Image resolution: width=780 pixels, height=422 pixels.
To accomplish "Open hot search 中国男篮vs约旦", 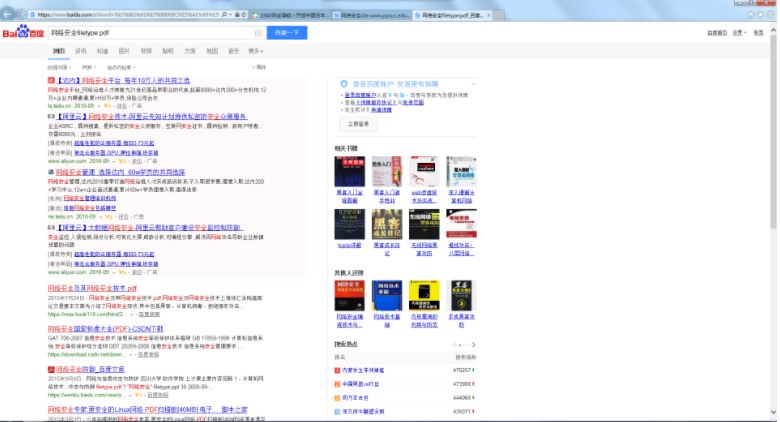I will [x=361, y=384].
